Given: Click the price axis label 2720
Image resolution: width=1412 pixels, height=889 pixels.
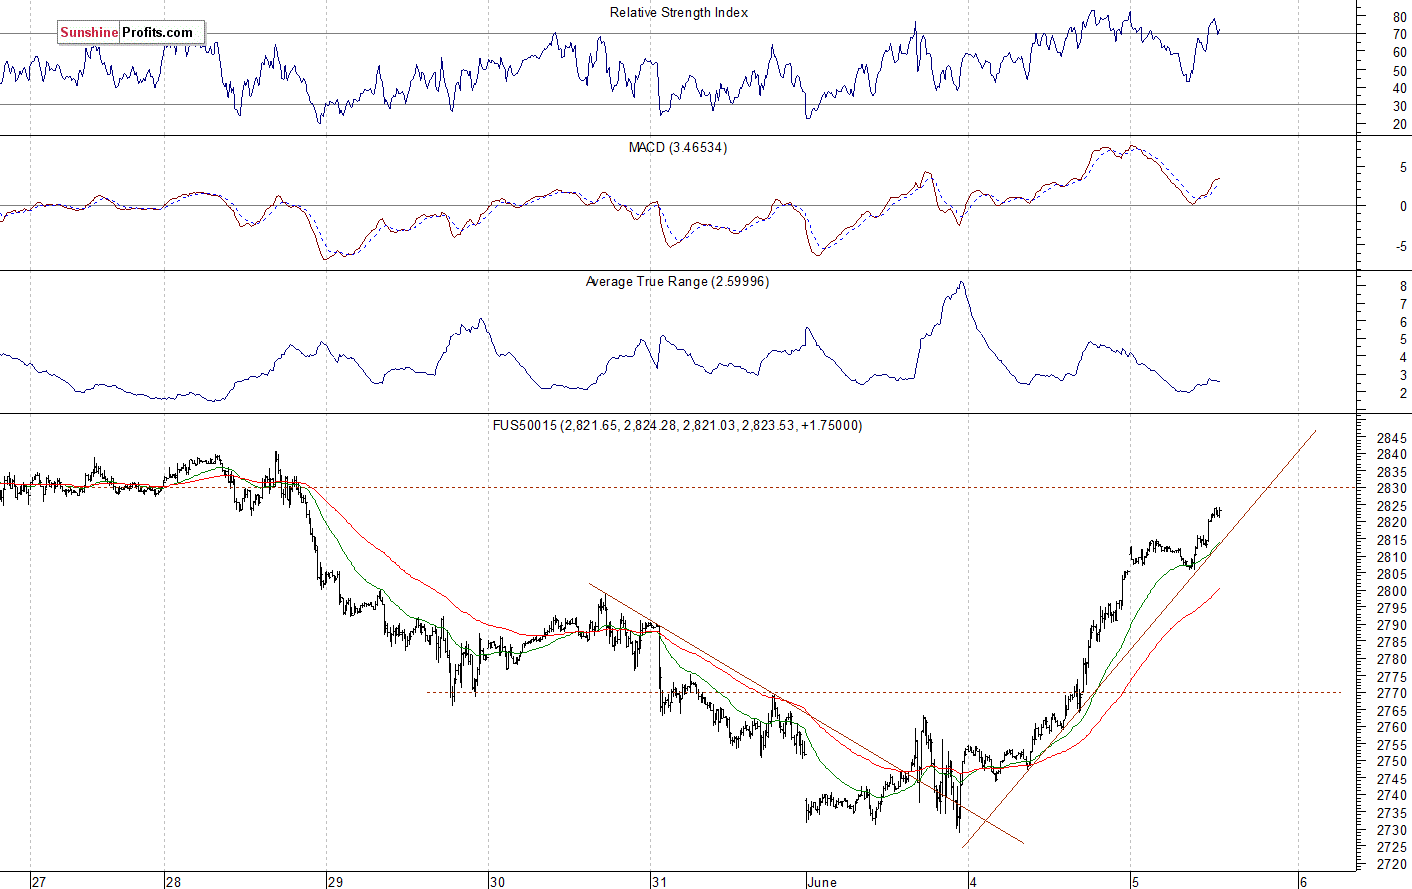Looking at the screenshot, I should pyautogui.click(x=1392, y=864).
